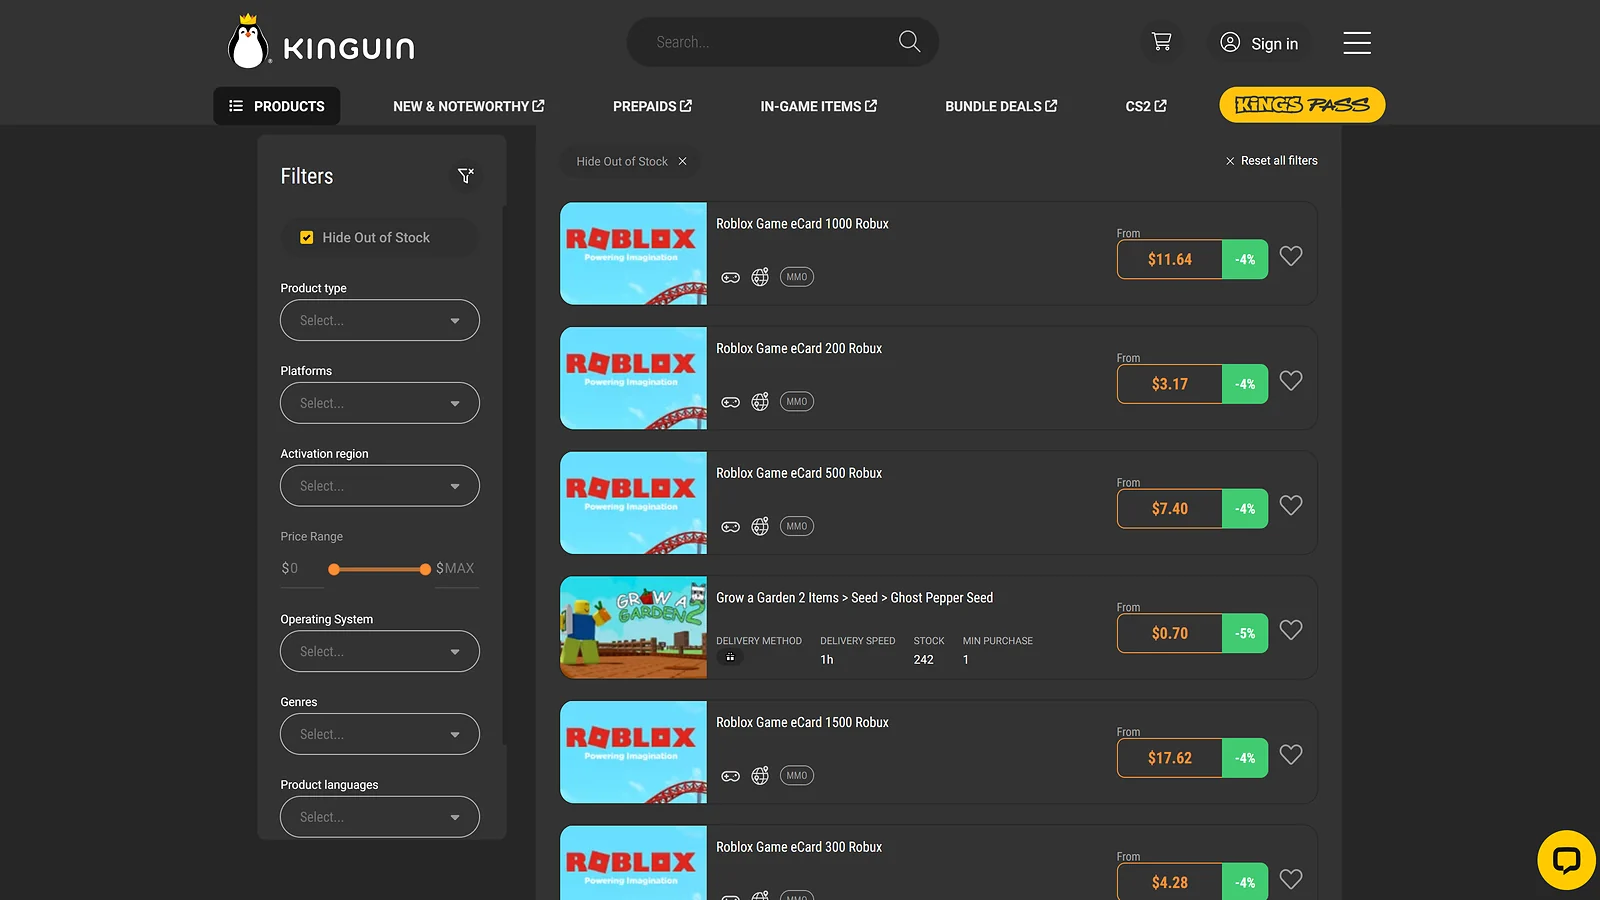Open NEW & NOTEWORTHY link
The width and height of the screenshot is (1600, 900).
pyautogui.click(x=469, y=106)
